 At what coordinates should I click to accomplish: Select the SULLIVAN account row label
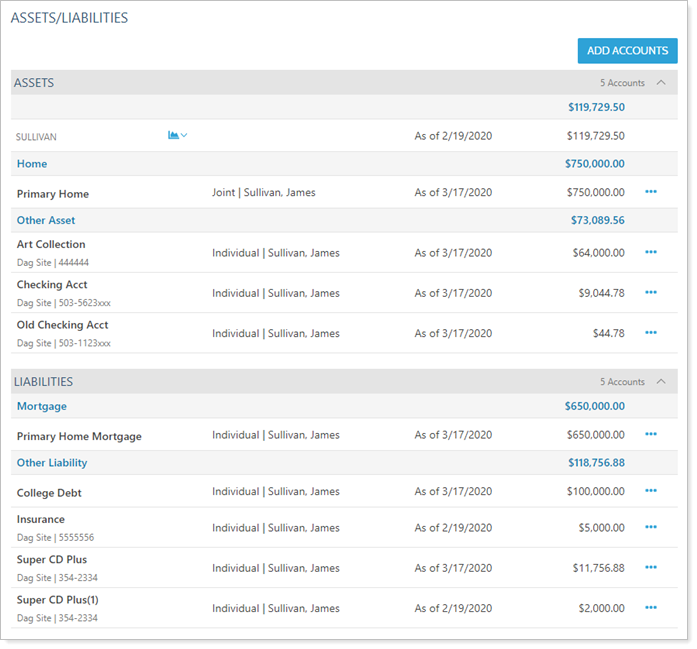click(x=38, y=136)
